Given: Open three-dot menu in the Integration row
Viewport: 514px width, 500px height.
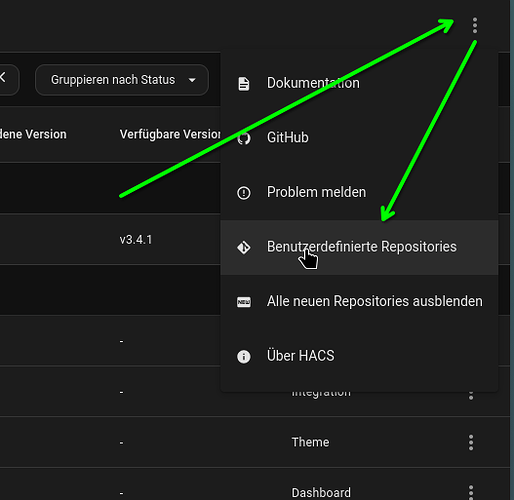Looking at the screenshot, I should pos(471,396).
